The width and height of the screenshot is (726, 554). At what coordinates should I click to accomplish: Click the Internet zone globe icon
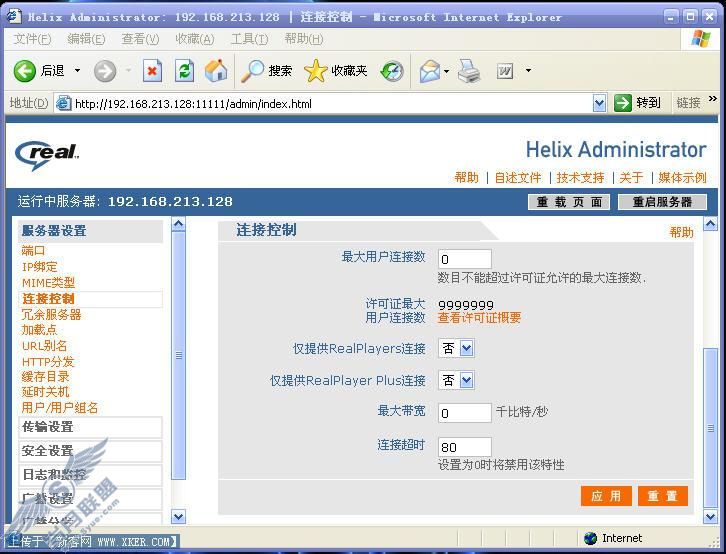click(x=590, y=538)
